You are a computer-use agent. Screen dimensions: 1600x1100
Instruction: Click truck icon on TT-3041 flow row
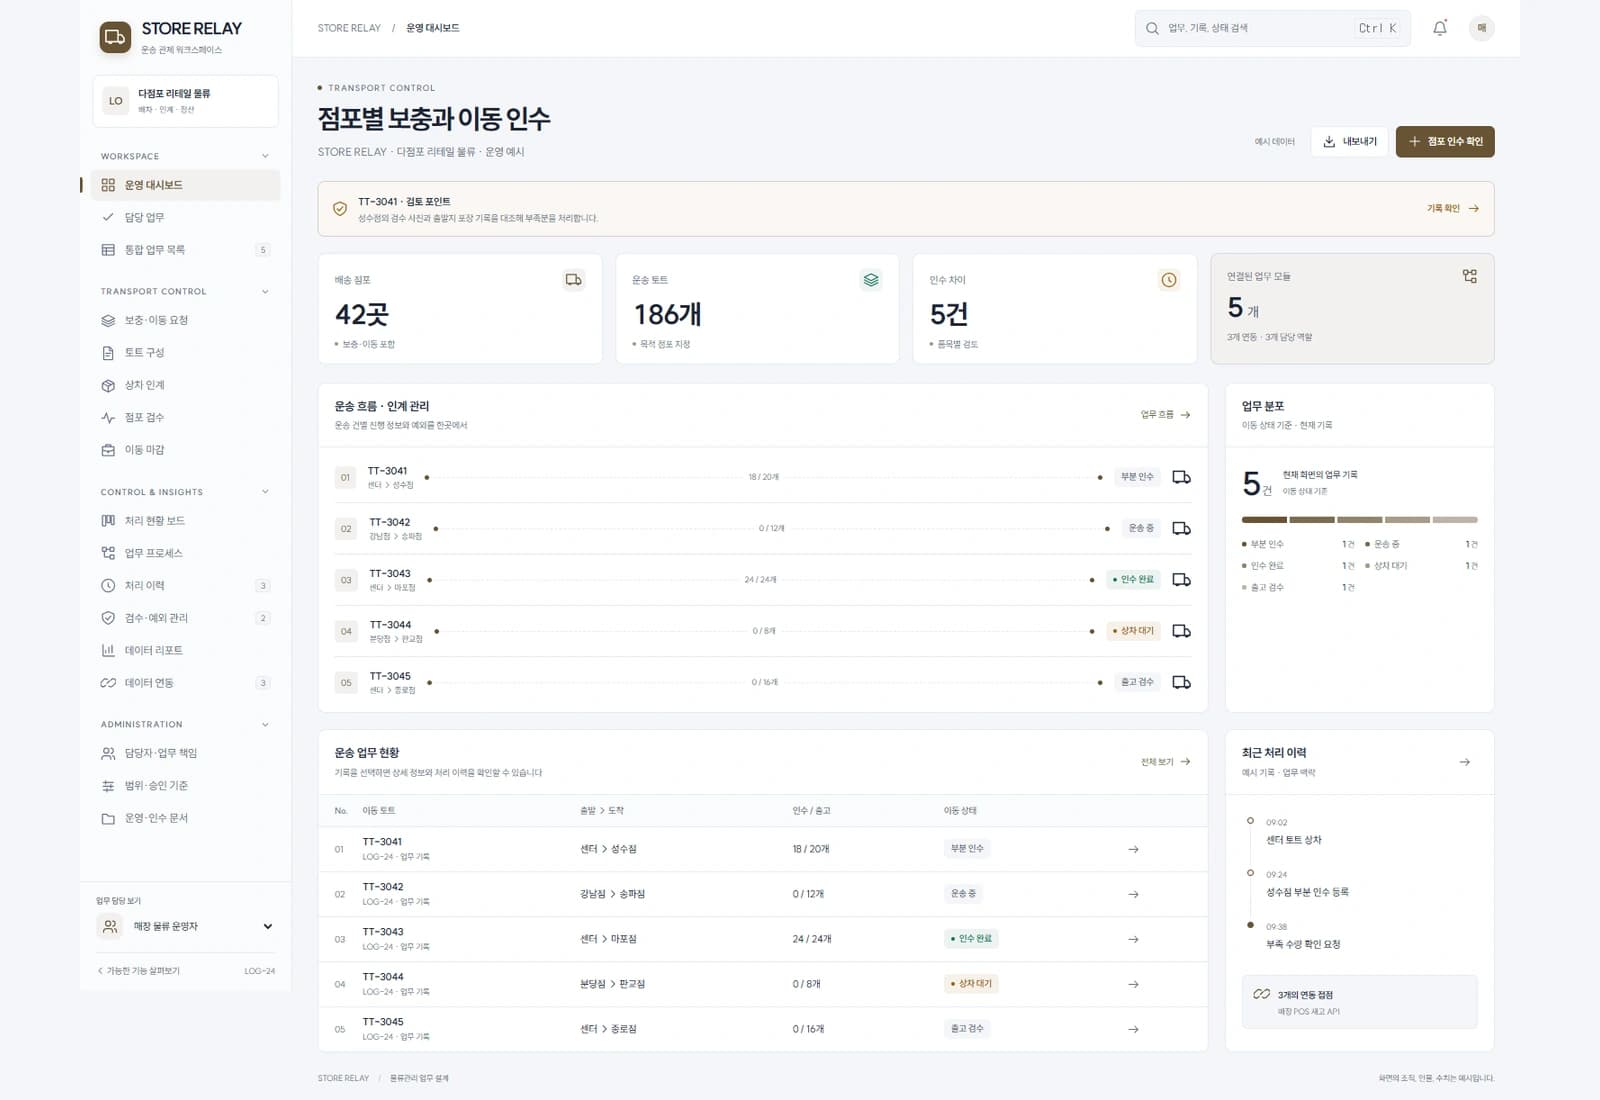[x=1181, y=477]
